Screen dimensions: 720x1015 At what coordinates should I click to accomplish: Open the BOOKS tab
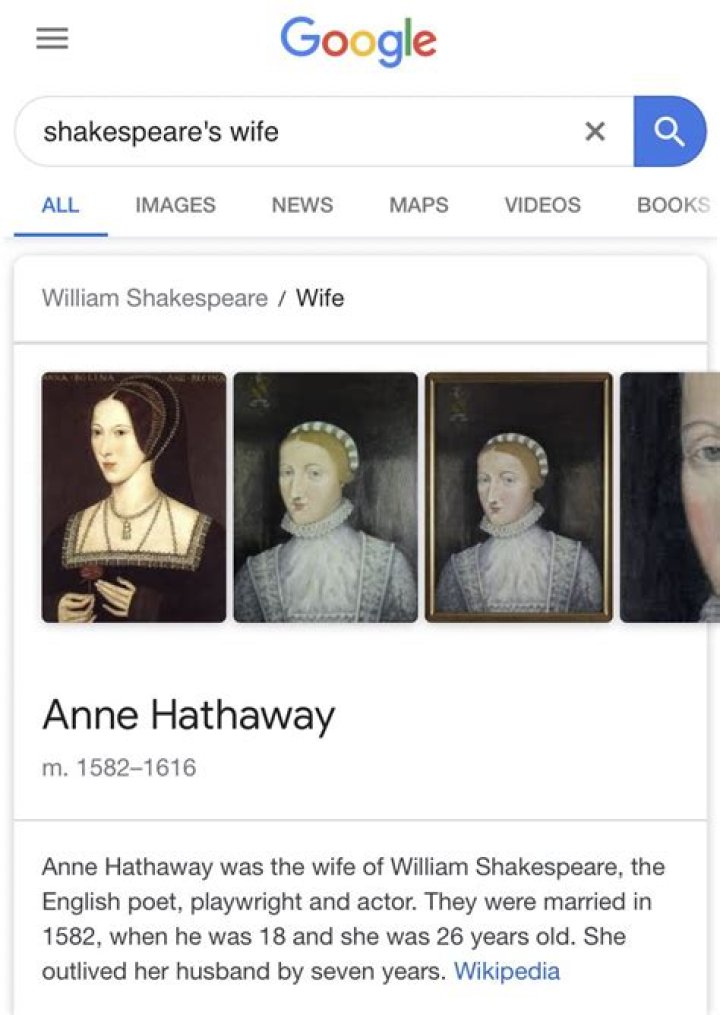tap(674, 205)
